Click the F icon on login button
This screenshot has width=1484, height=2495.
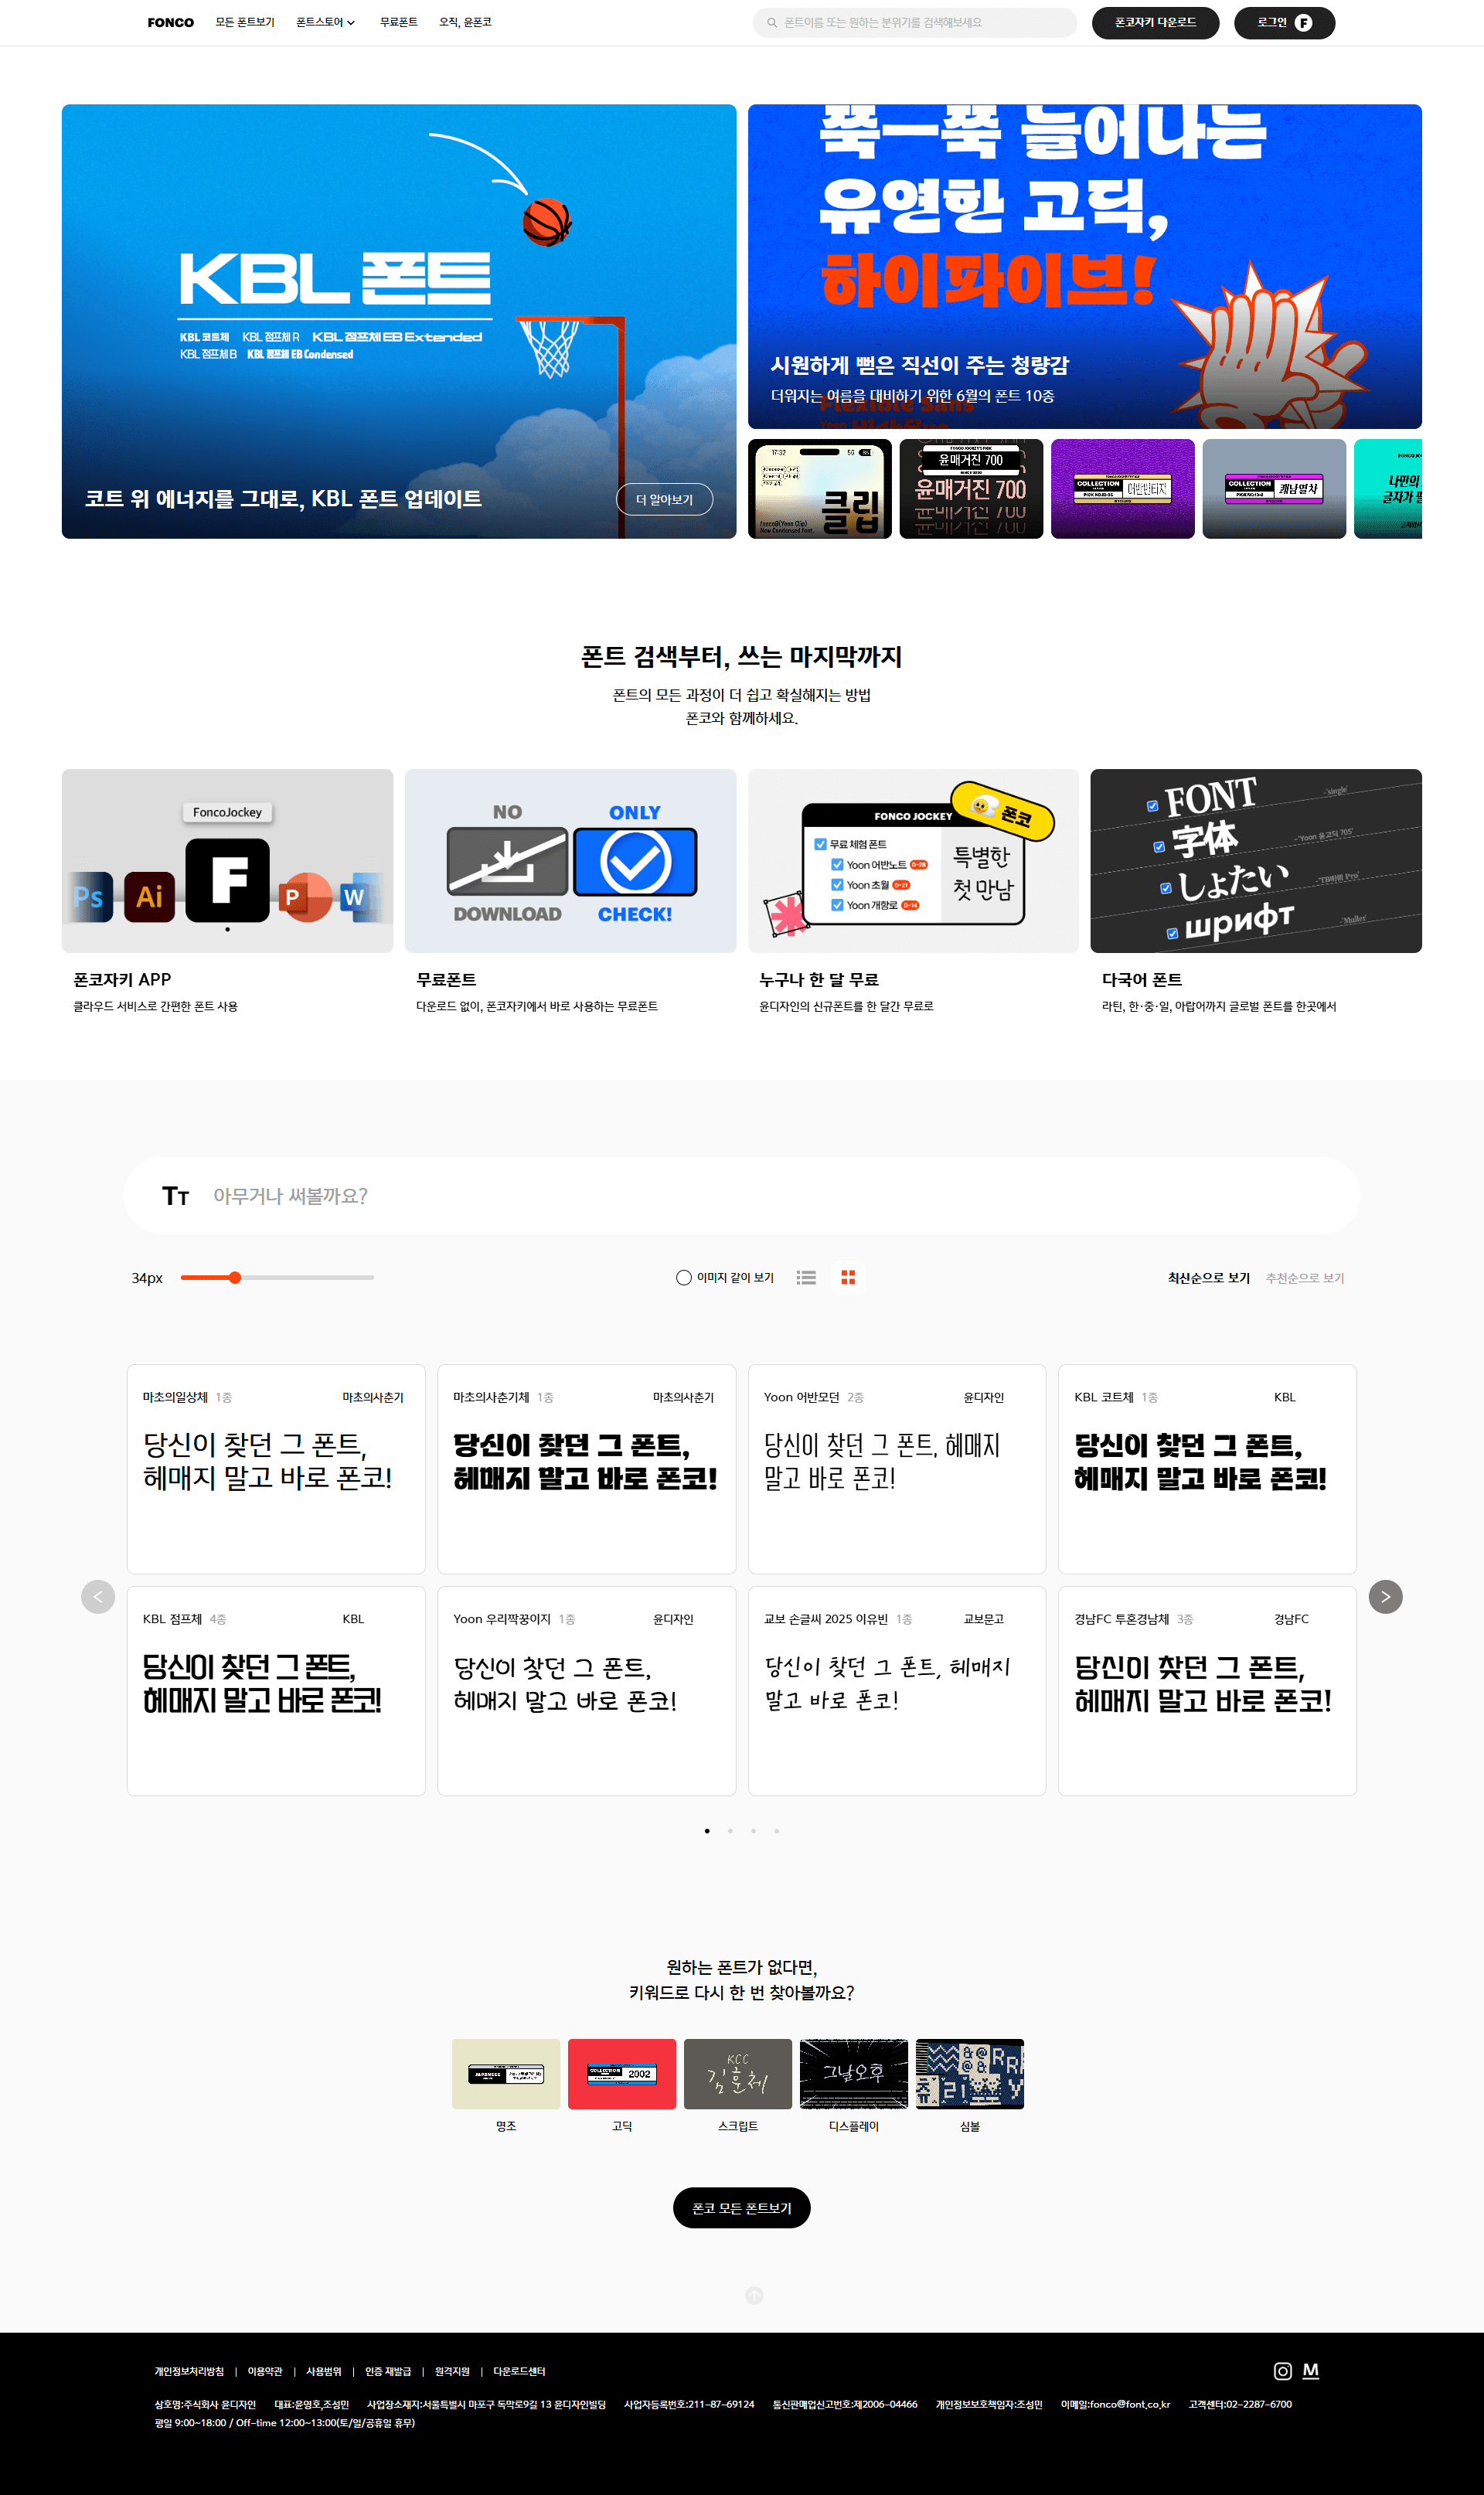pyautogui.click(x=1303, y=22)
